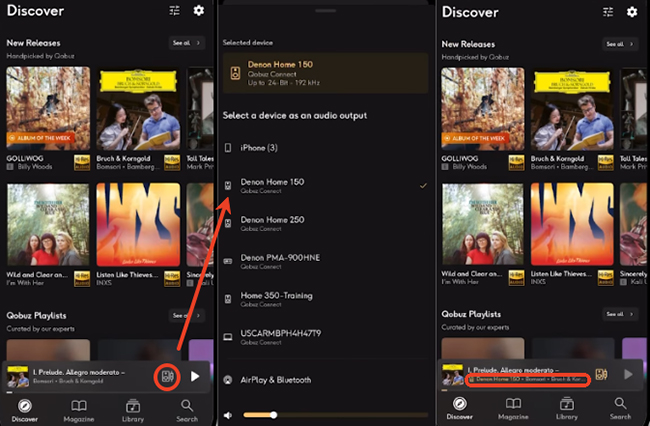See all Qobuz Playlists on left screen
The height and width of the screenshot is (426, 650).
click(x=187, y=315)
